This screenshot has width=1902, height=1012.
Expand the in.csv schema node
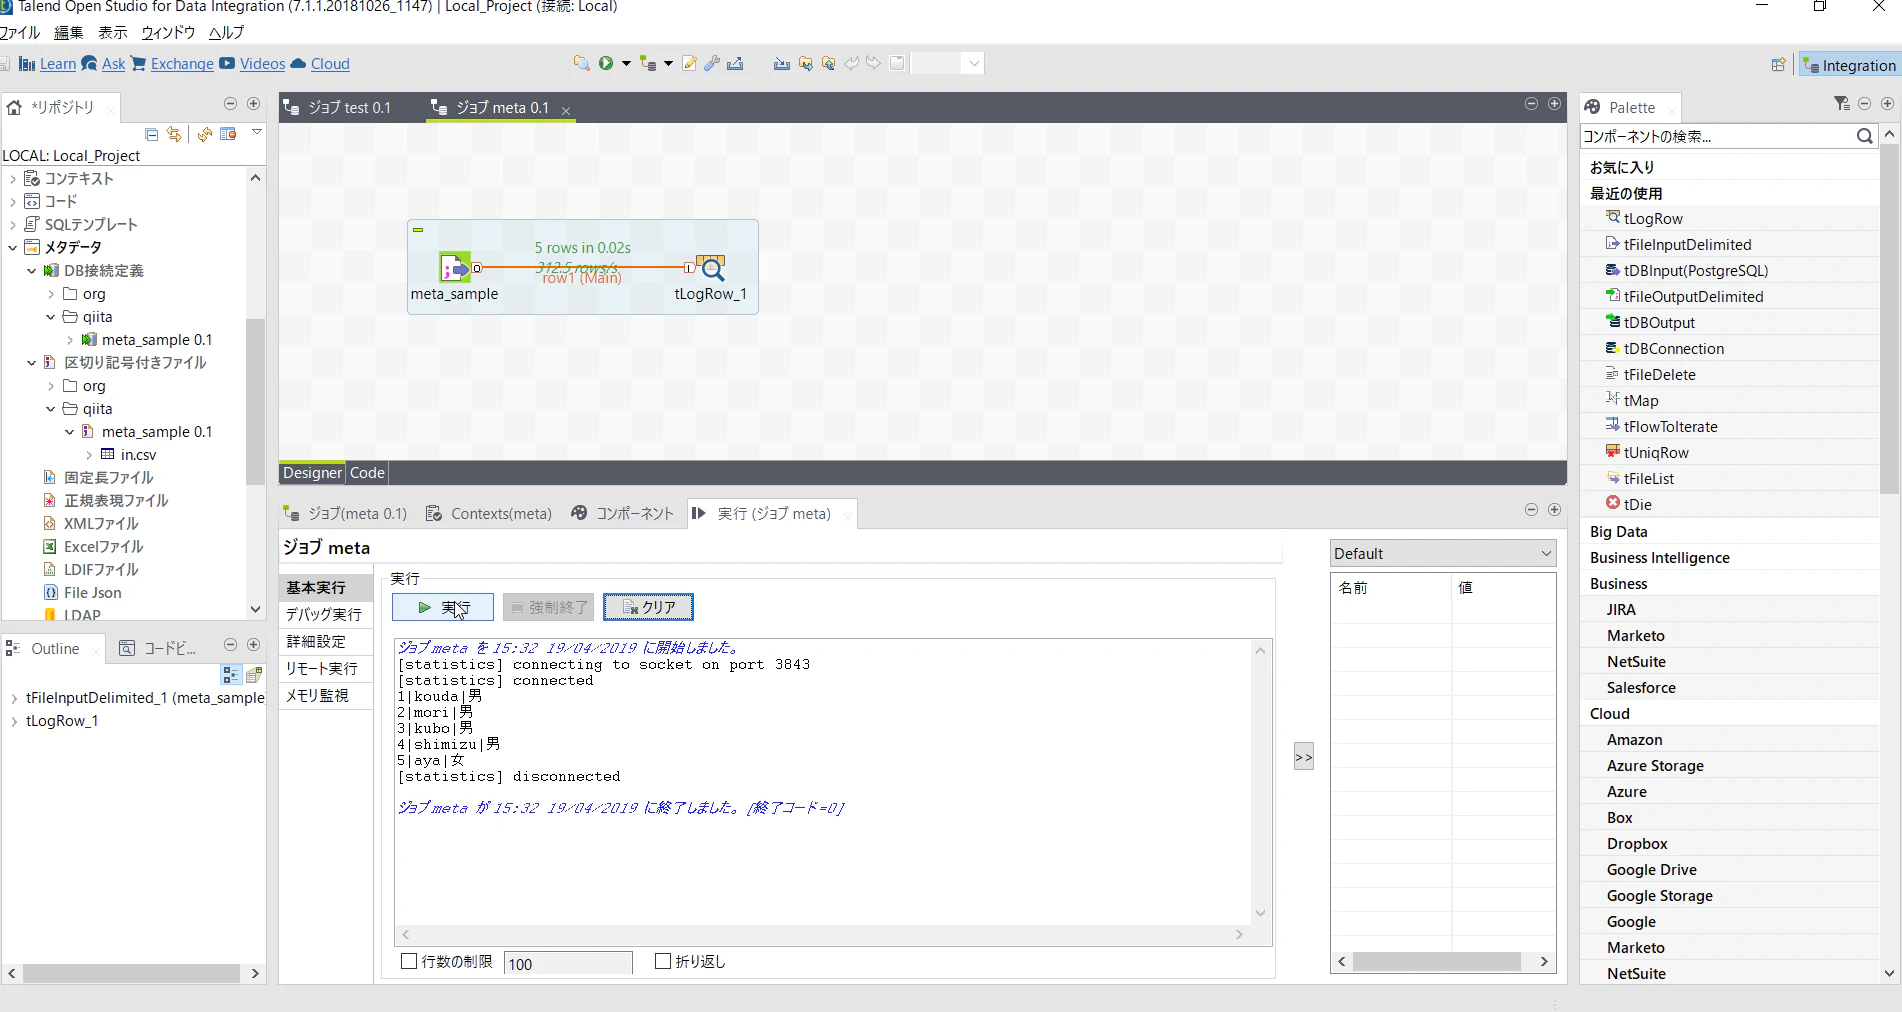(x=89, y=455)
